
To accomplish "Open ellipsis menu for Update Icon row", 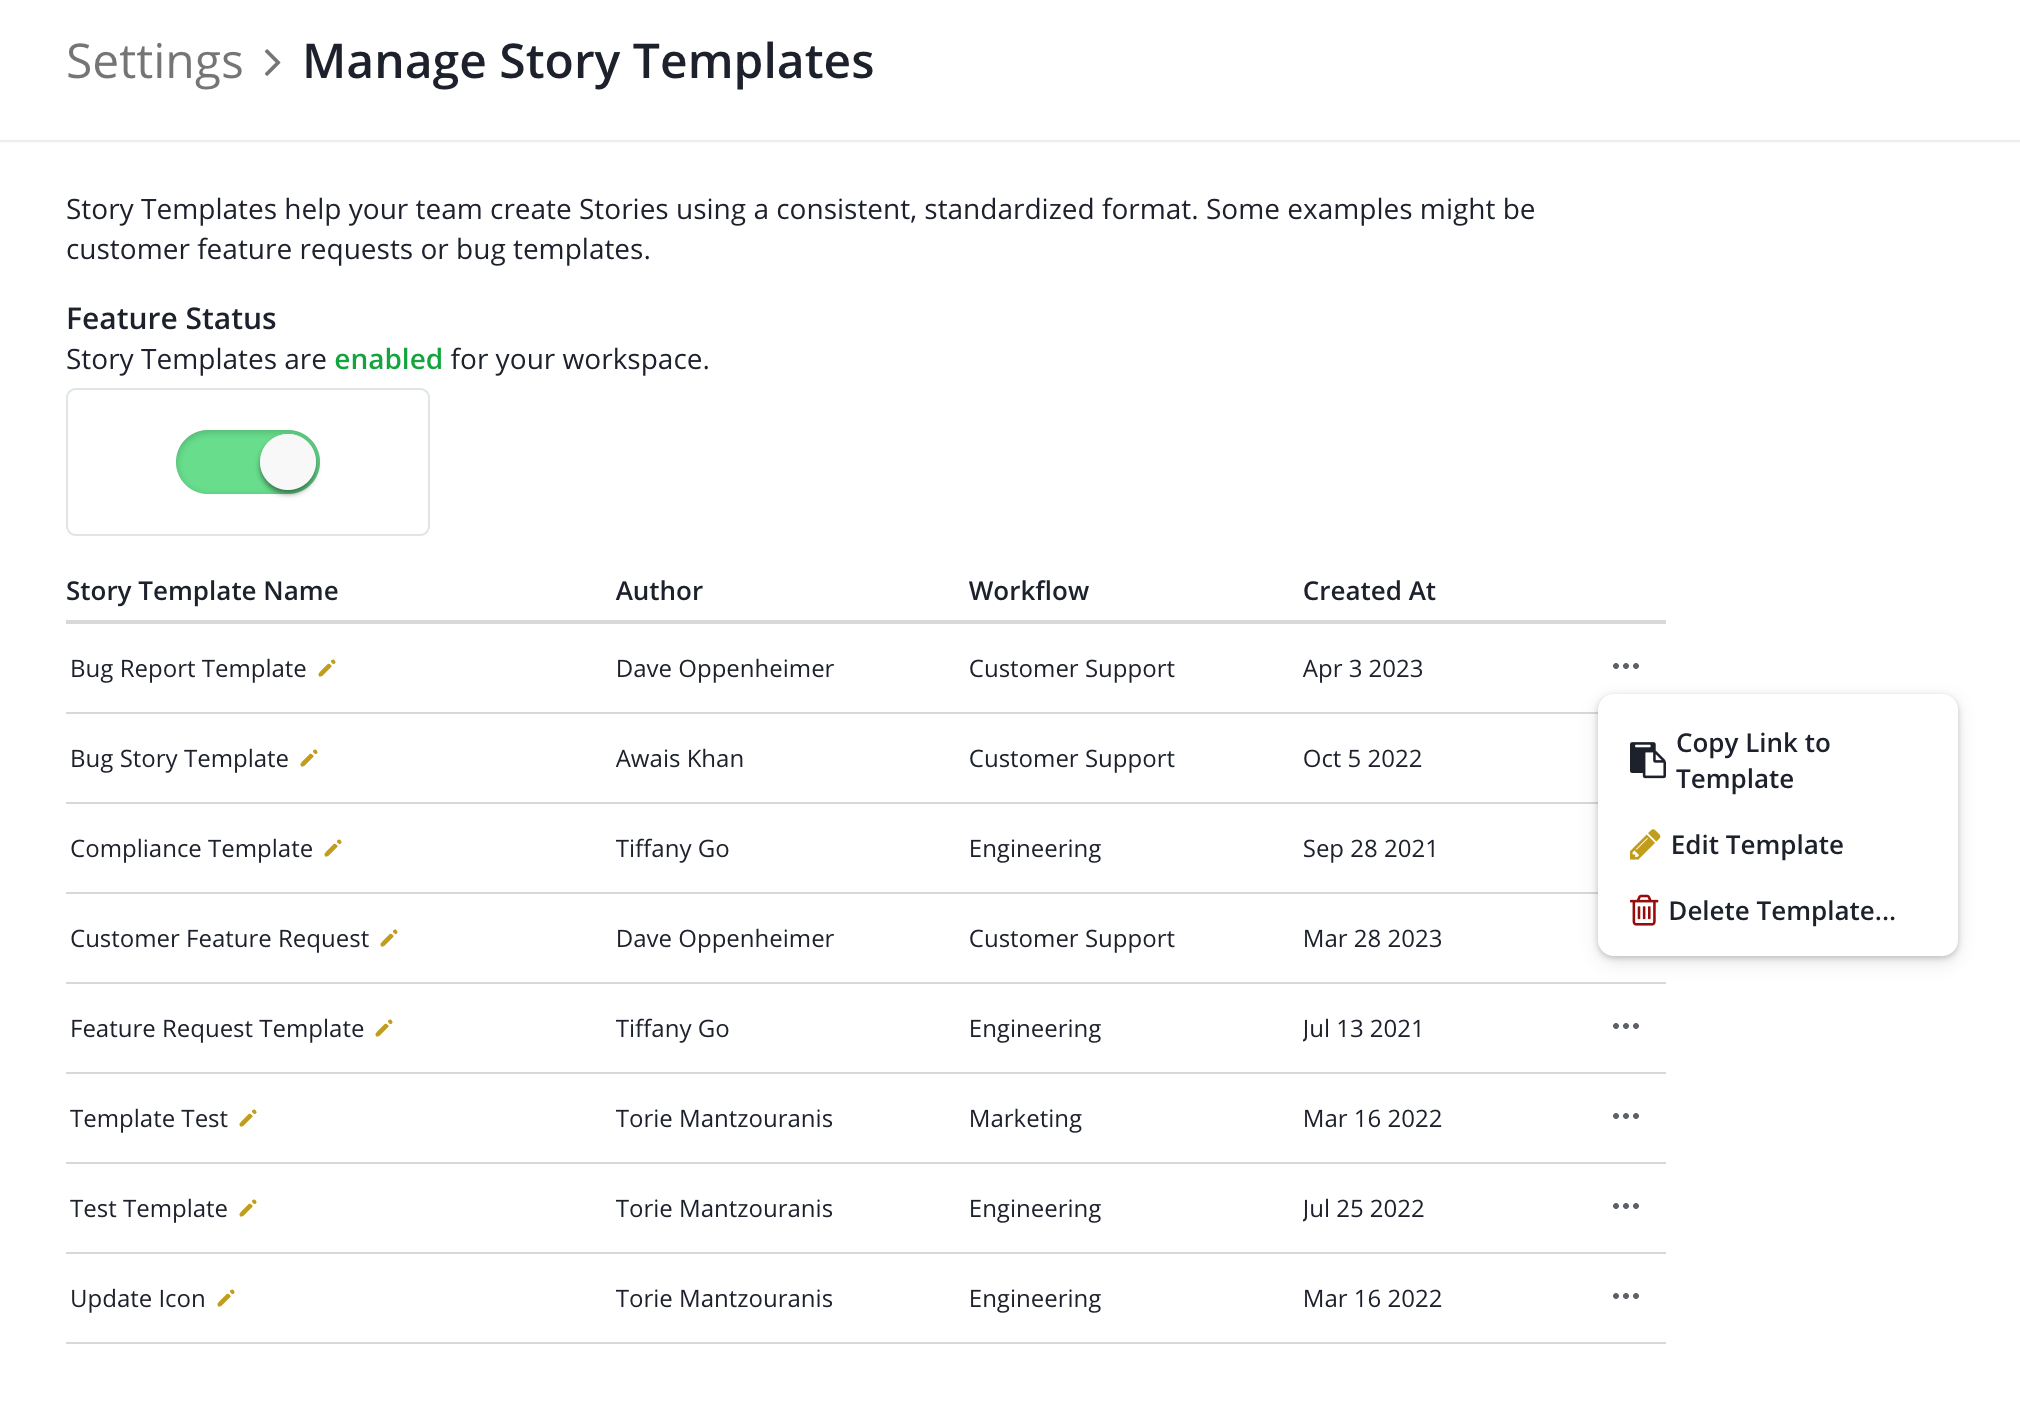I will 1625,1297.
